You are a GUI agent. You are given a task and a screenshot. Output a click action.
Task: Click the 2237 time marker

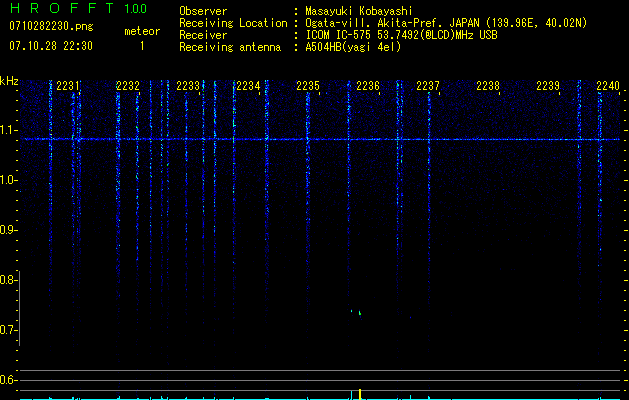[428, 86]
